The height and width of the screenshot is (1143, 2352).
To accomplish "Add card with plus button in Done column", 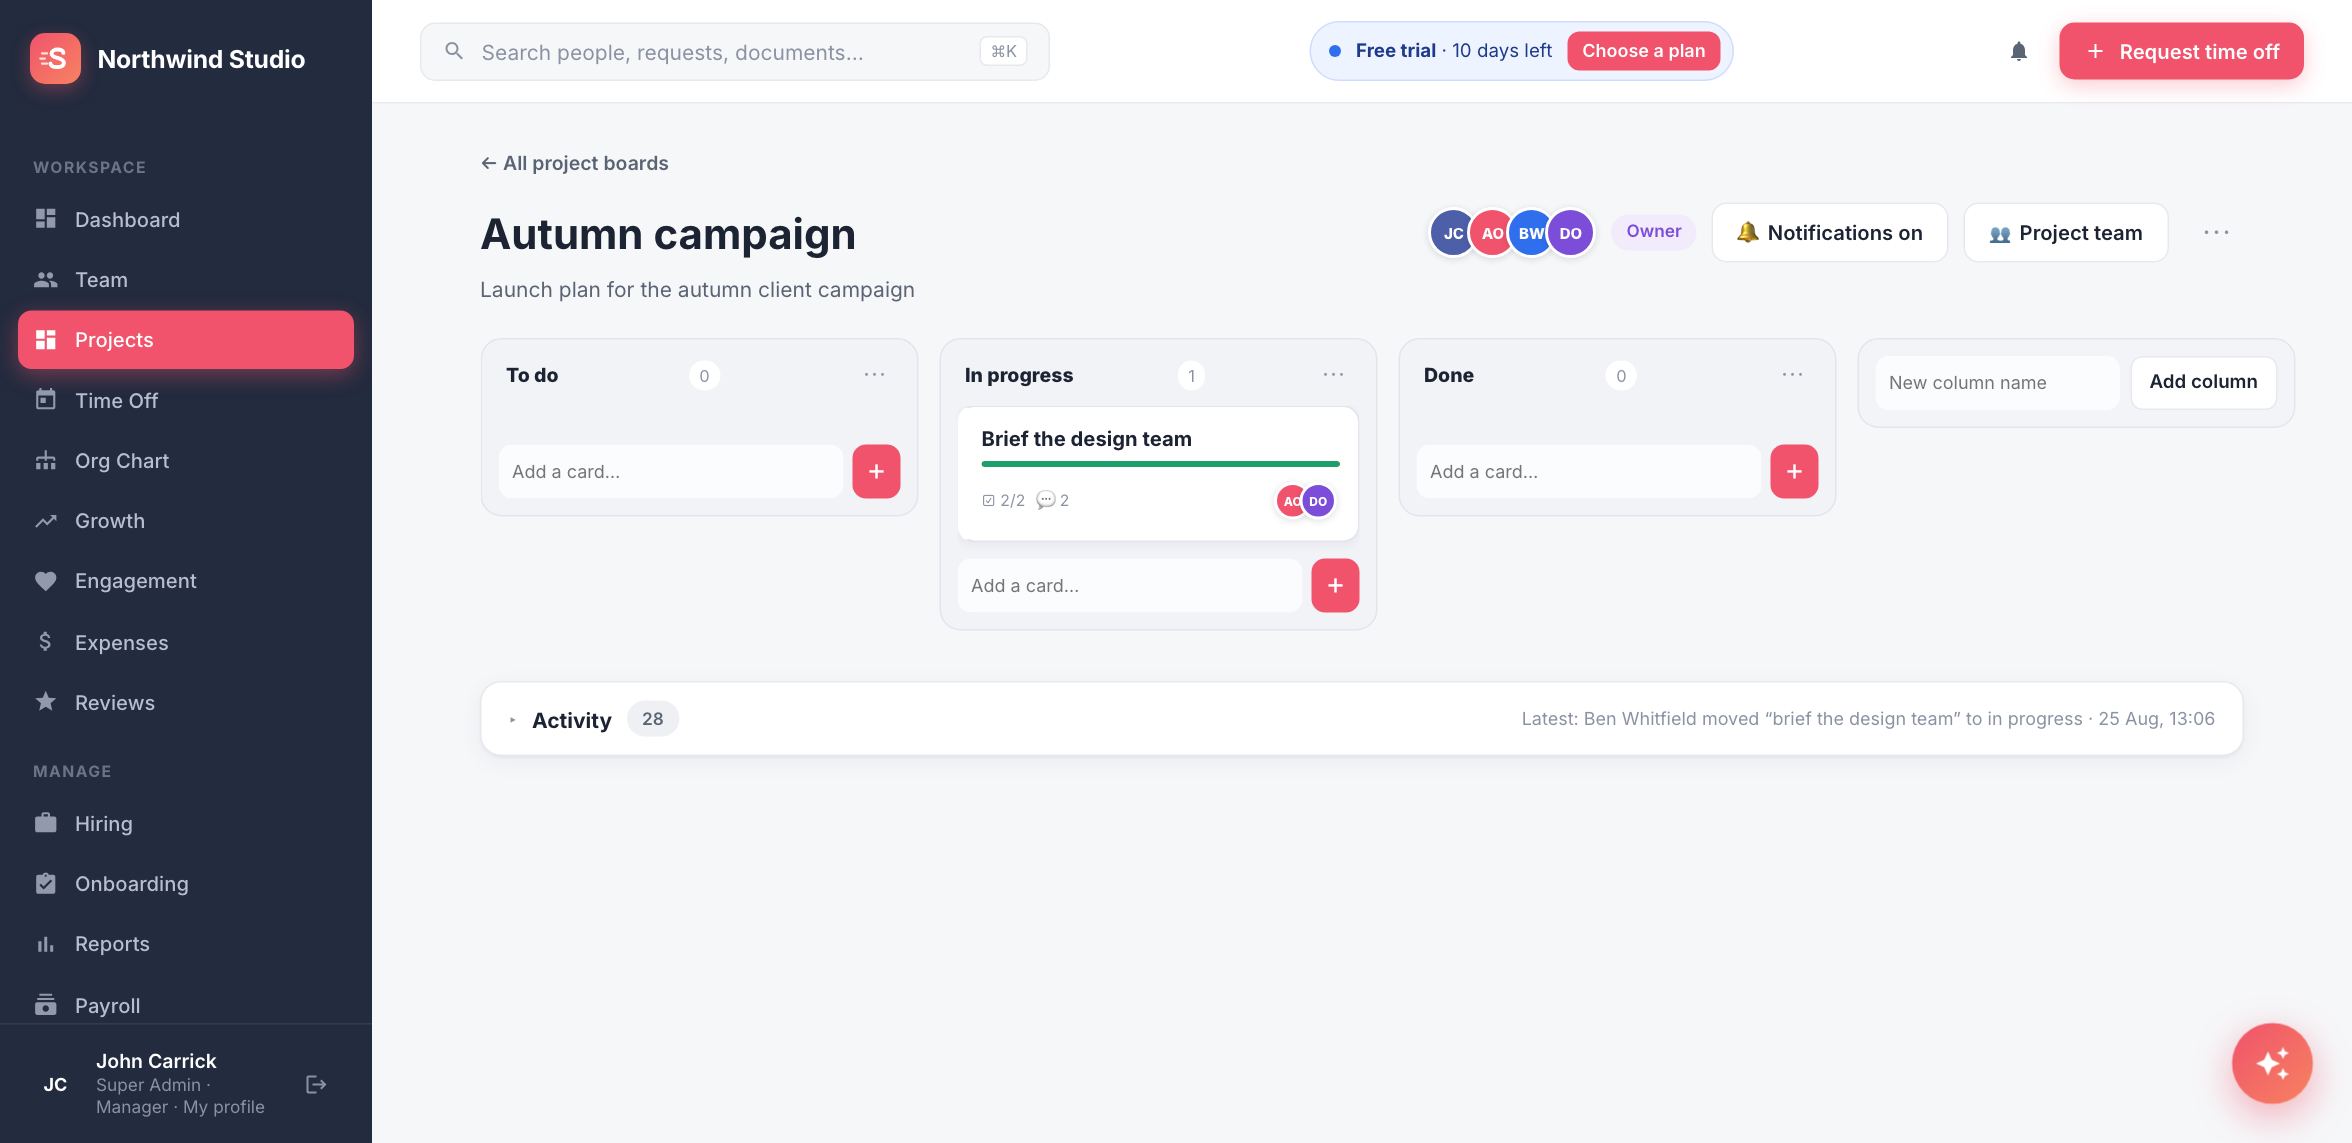I will (1794, 471).
